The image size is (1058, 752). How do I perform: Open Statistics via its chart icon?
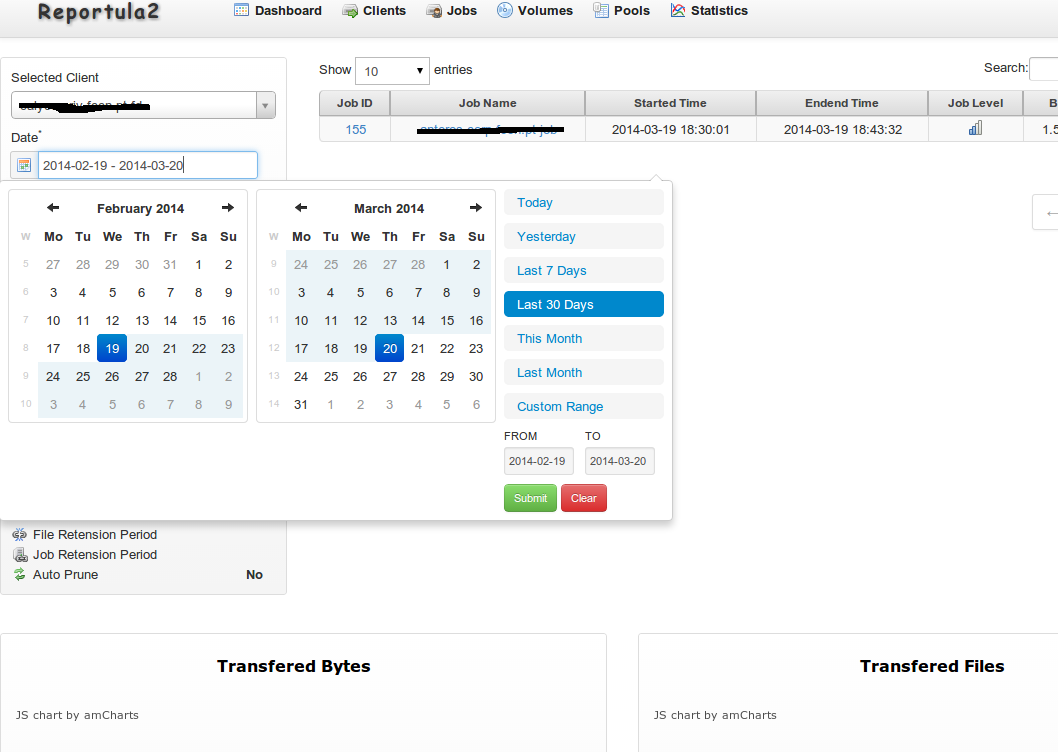(x=676, y=10)
